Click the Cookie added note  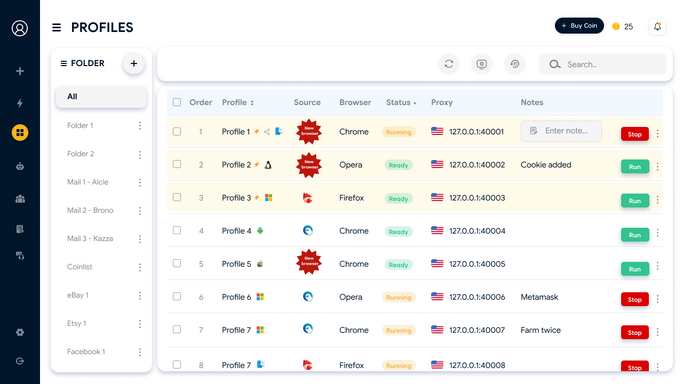point(546,165)
